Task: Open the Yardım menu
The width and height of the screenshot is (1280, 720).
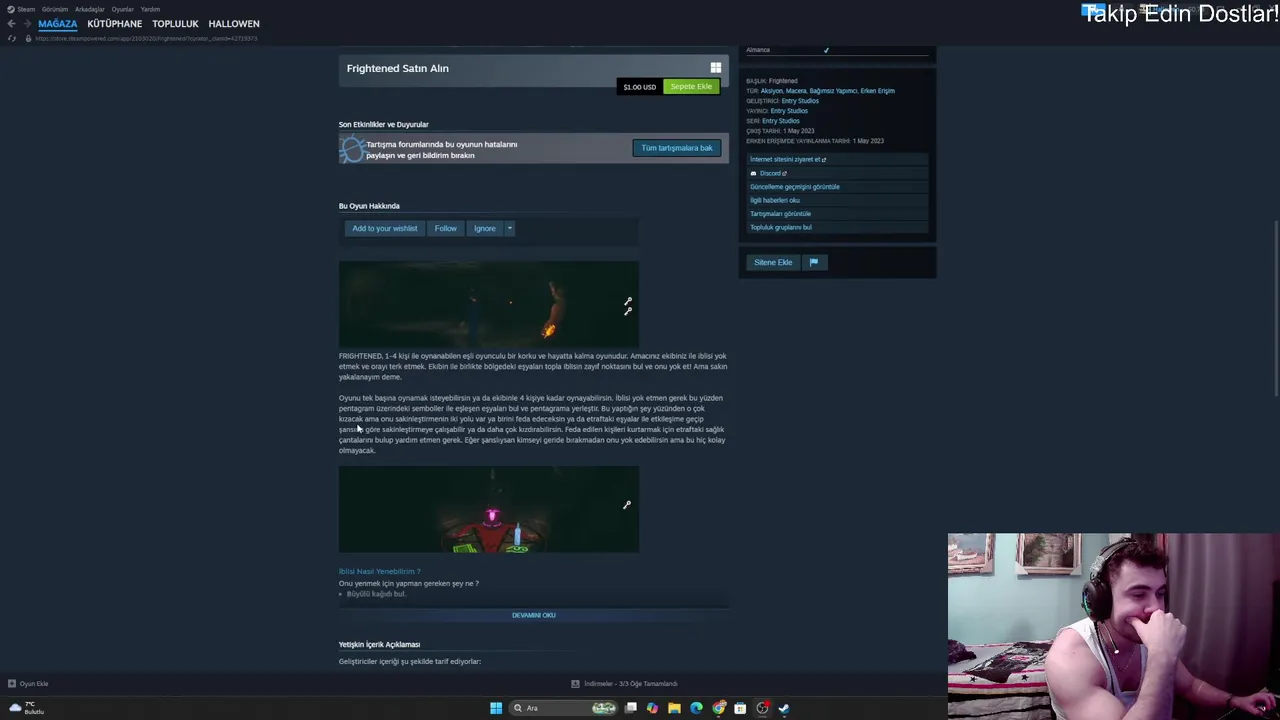Action: (x=150, y=9)
